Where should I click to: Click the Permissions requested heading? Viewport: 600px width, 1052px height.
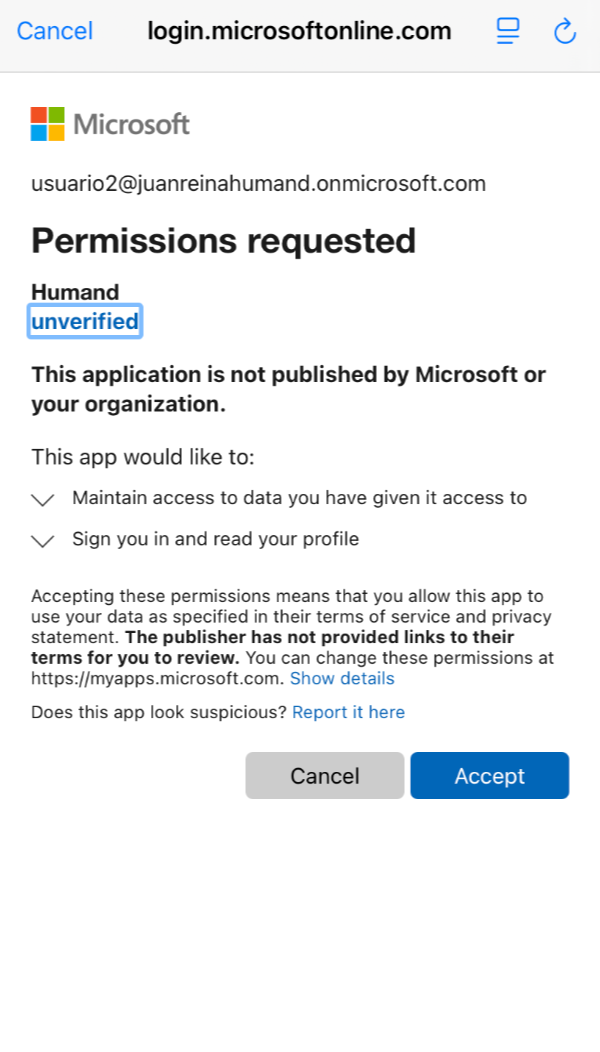coord(223,241)
